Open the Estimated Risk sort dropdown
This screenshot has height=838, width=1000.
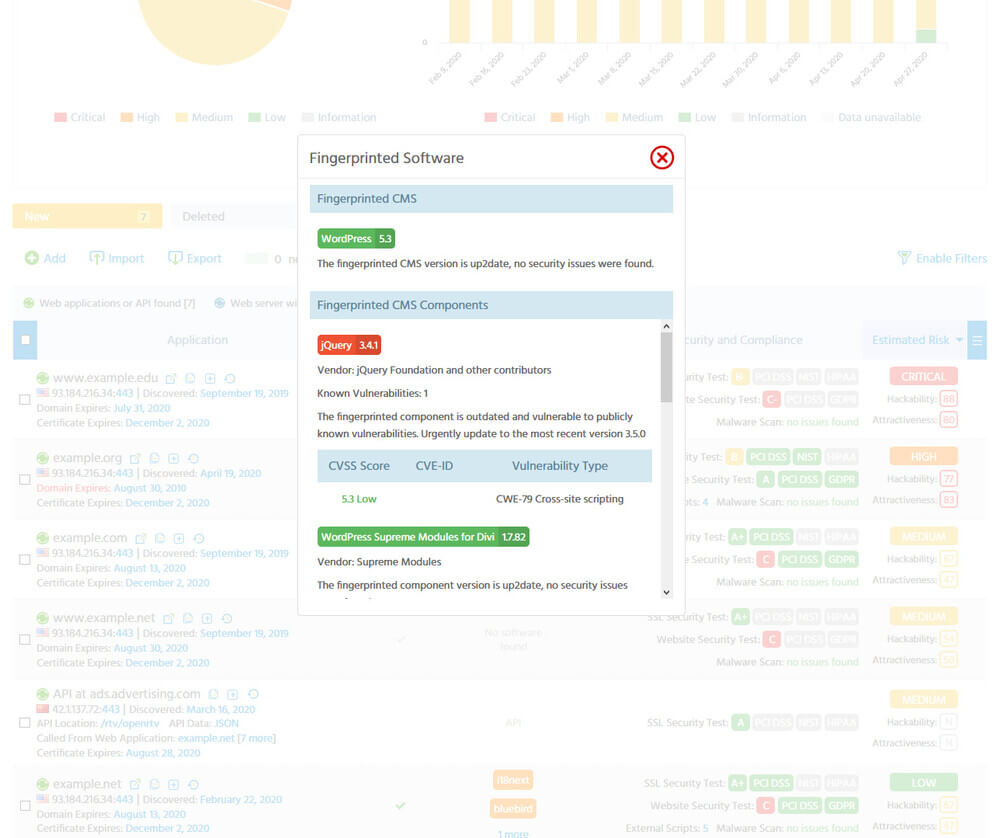[x=959, y=340]
